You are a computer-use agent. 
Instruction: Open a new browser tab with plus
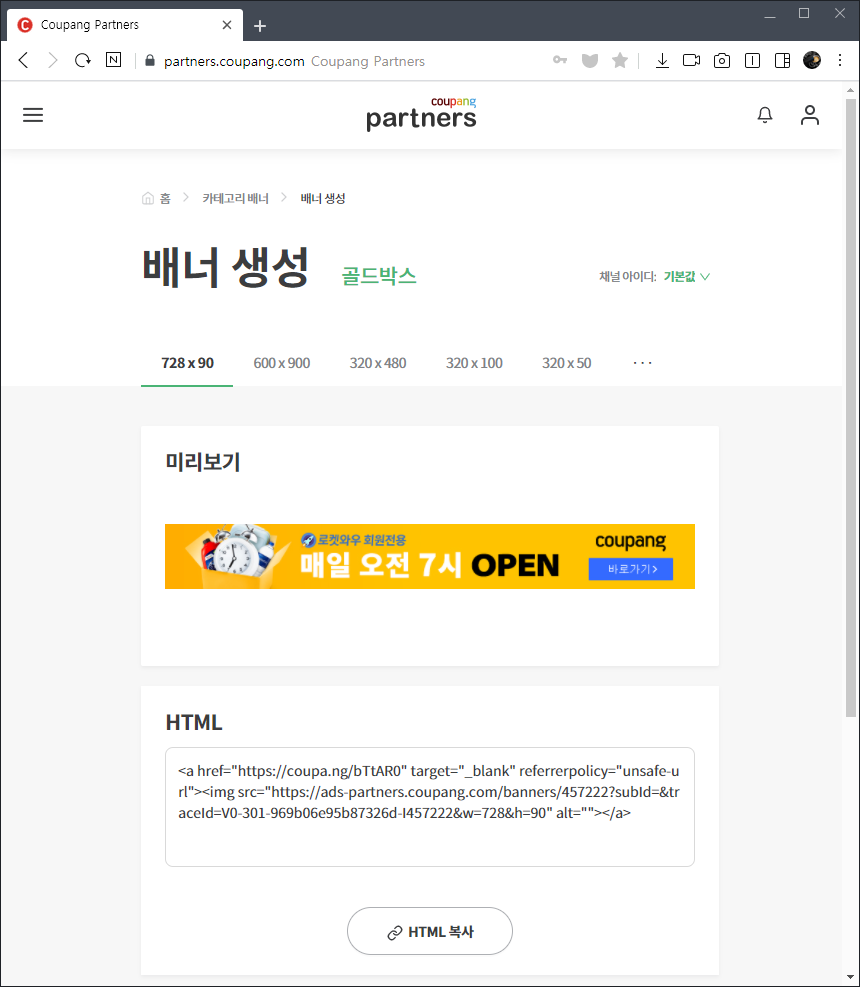click(259, 26)
